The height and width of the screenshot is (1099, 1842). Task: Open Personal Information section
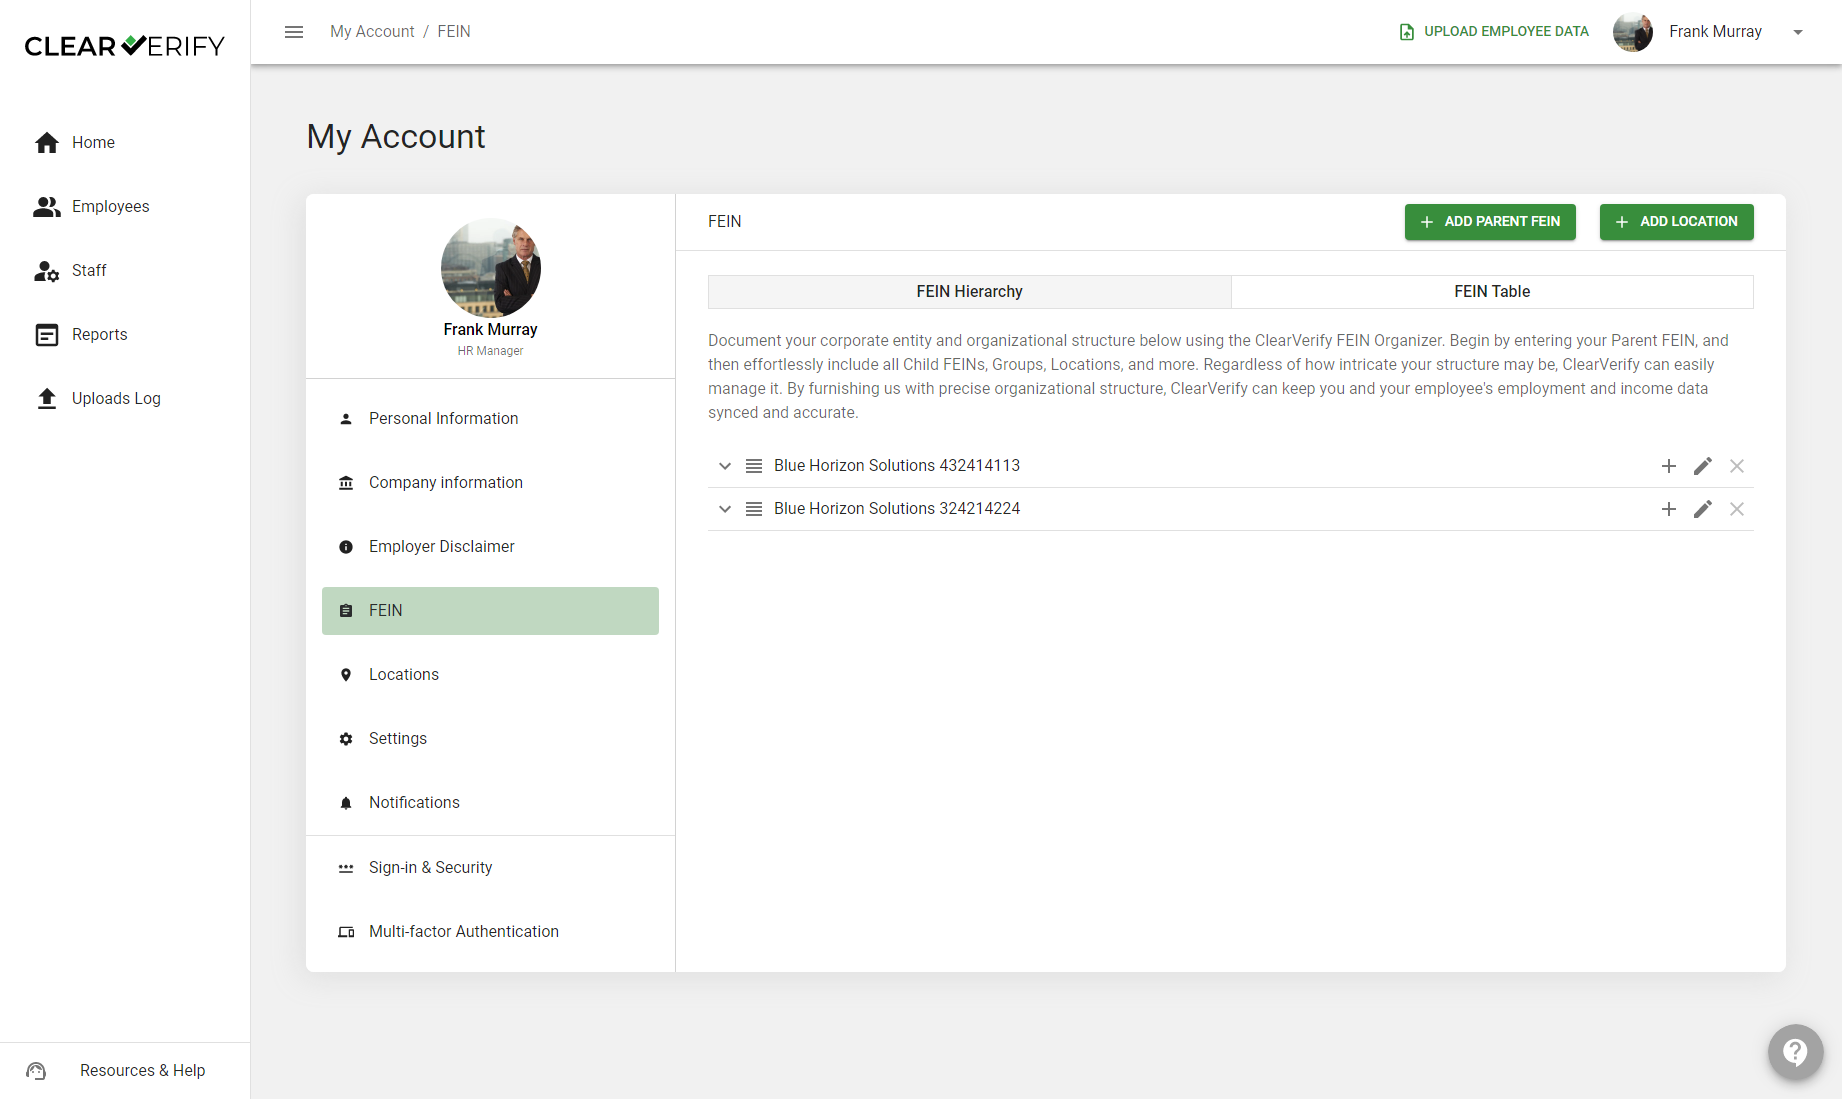pos(490,419)
